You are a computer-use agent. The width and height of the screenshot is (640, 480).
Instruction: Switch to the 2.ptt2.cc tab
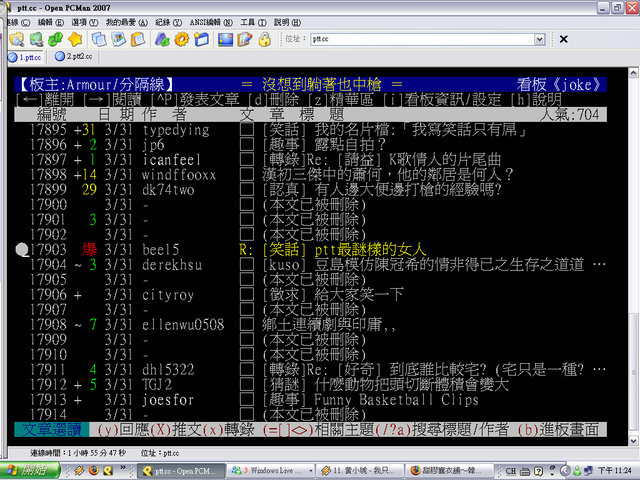pos(74,57)
